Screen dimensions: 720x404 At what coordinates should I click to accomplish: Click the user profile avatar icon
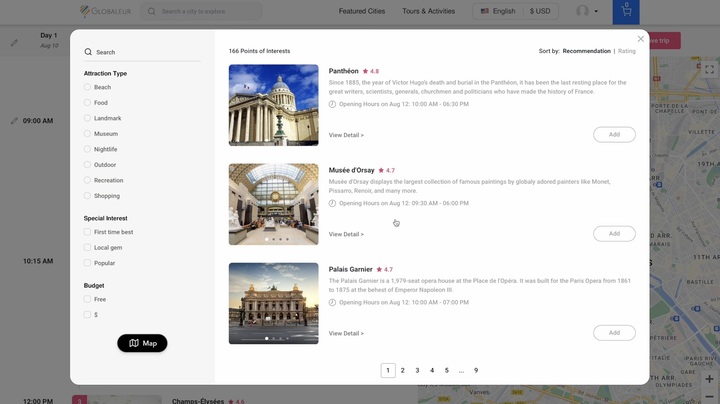(x=583, y=11)
